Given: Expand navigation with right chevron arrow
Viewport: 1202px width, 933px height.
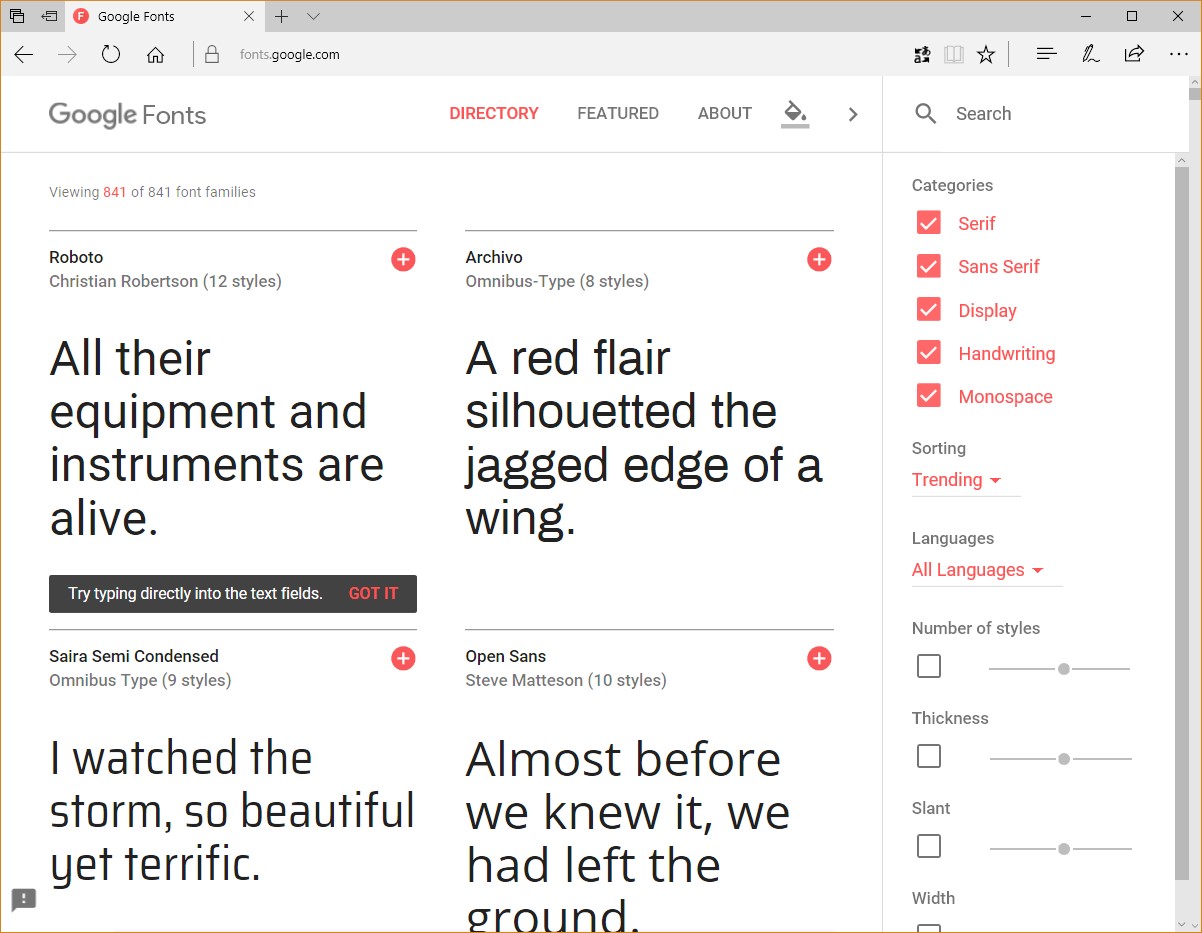Looking at the screenshot, I should (x=853, y=114).
